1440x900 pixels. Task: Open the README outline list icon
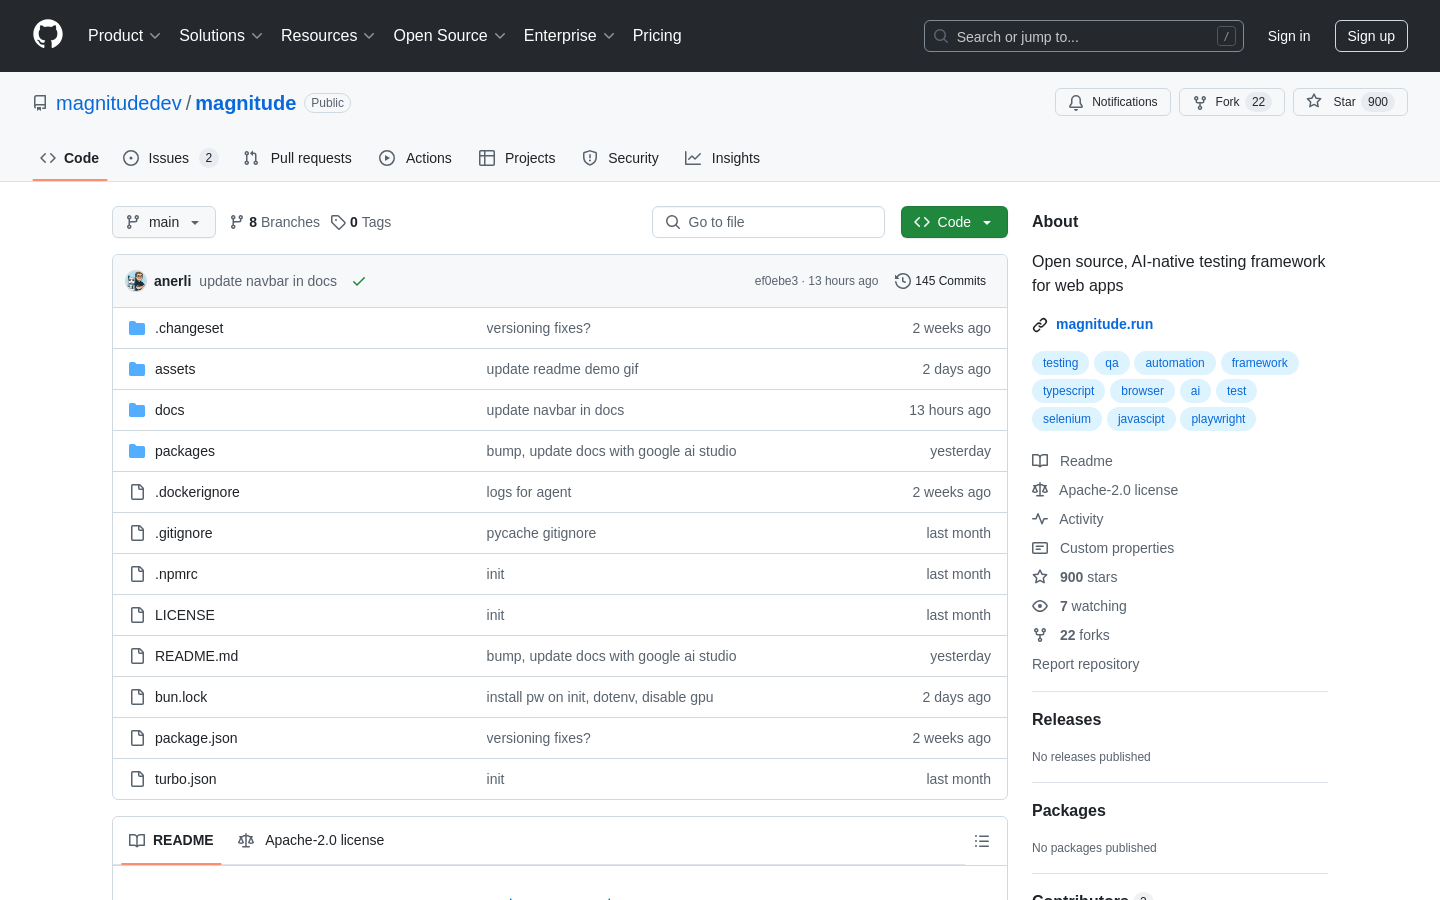point(982,841)
